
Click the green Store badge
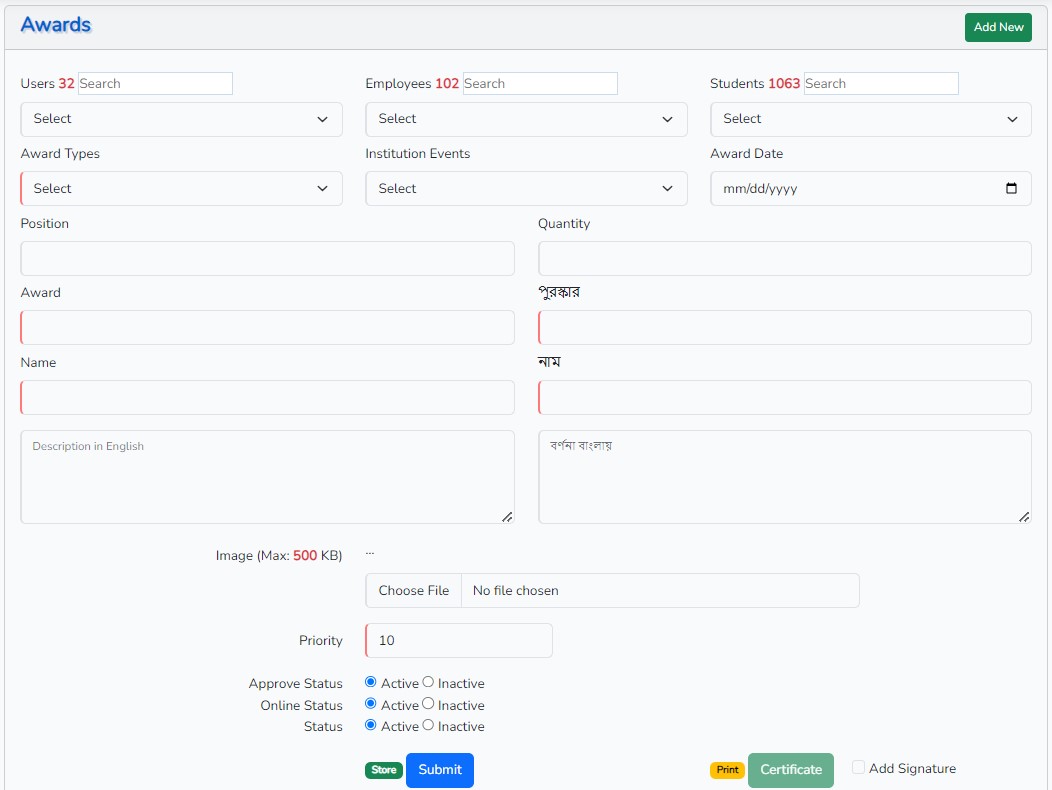click(384, 770)
